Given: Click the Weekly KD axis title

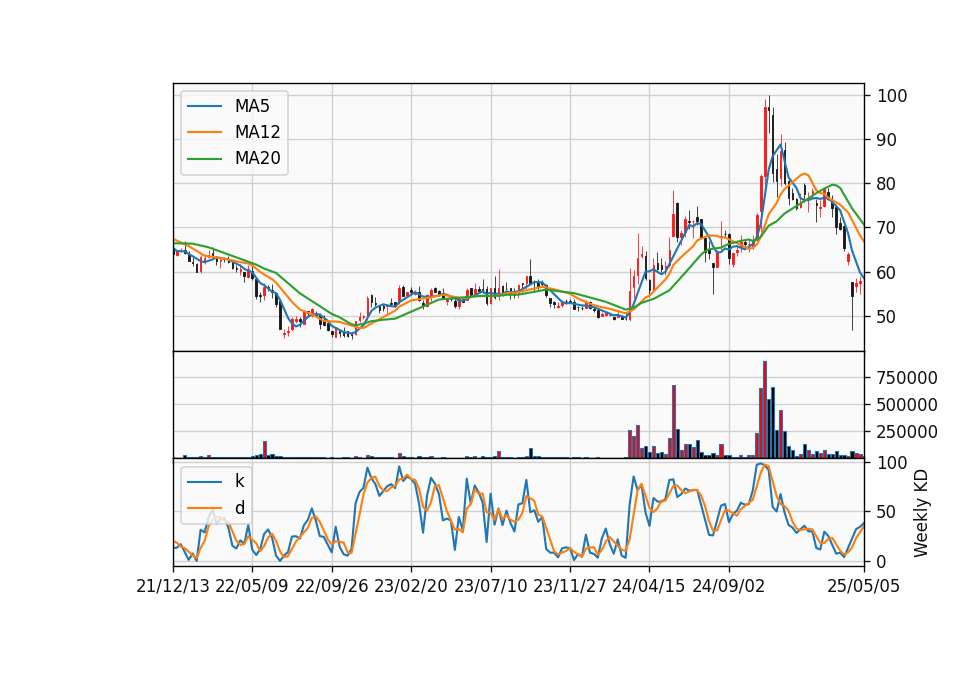Looking at the screenshot, I should point(921,514).
